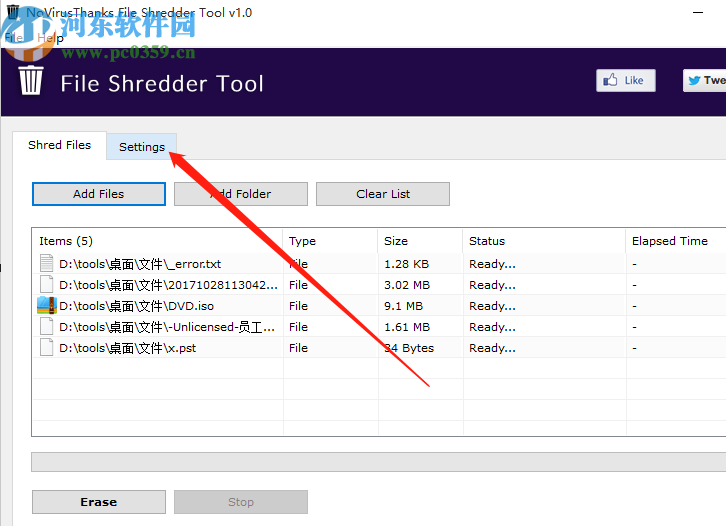Sort by Status column header
The width and height of the screenshot is (726, 526).
click(x=544, y=241)
